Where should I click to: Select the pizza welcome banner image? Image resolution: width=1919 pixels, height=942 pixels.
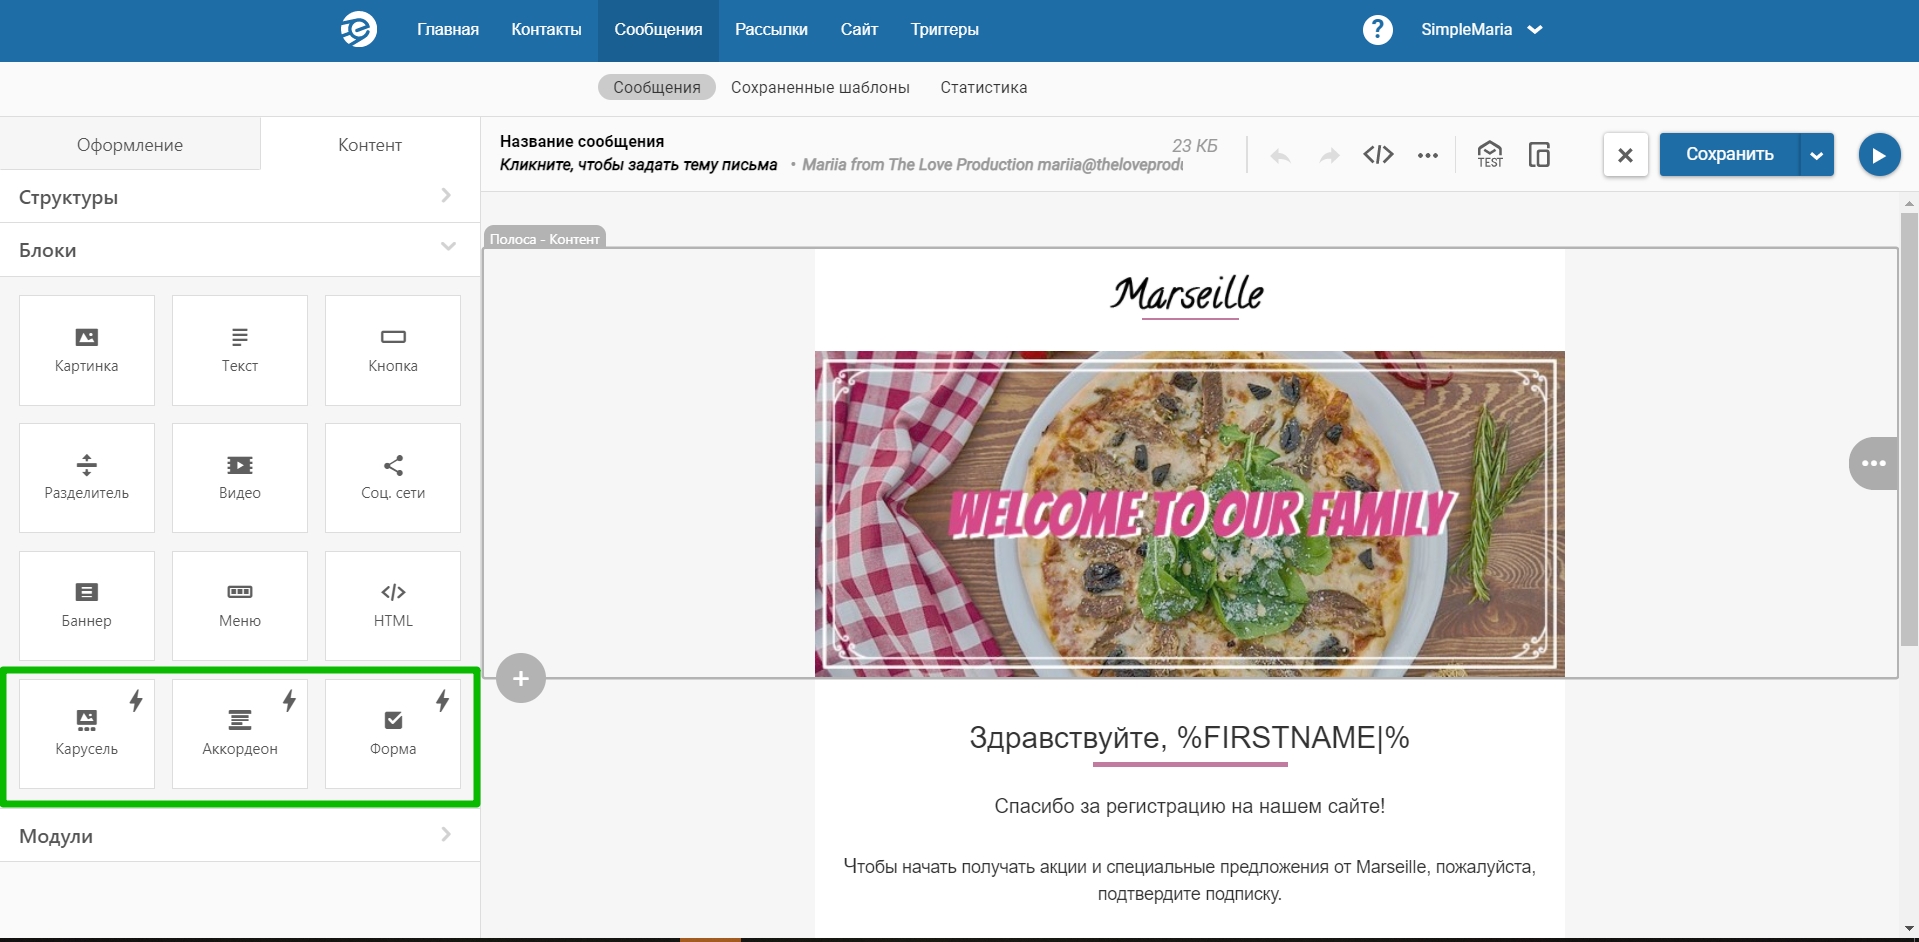click(1189, 514)
